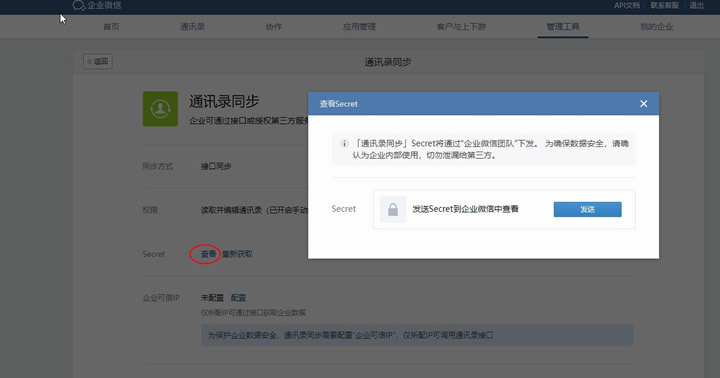Viewport: 720px width, 378px height.
Task: Select the 应用管理 tab
Action: pyautogui.click(x=359, y=27)
